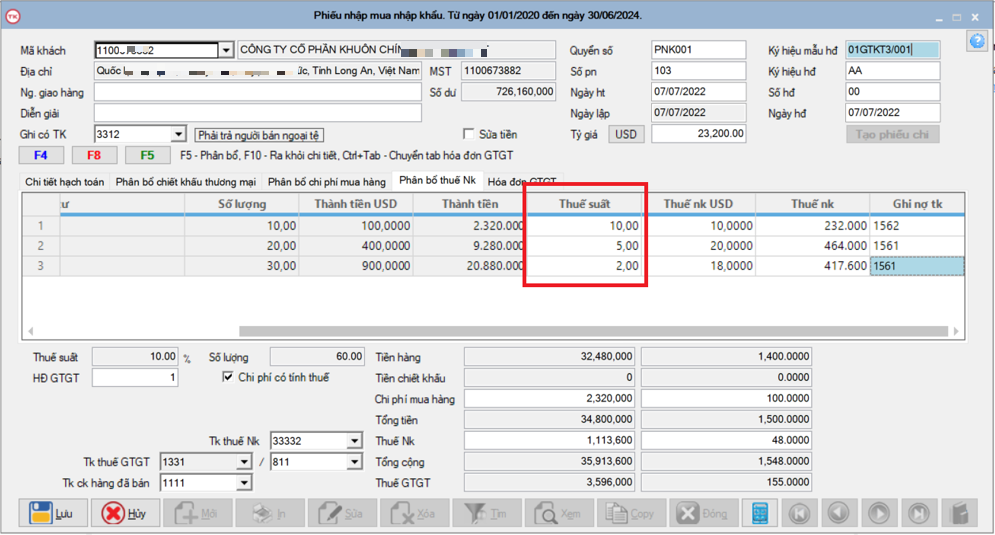Open the Tk thuế Nk dropdown
This screenshot has width=995, height=535.
coord(354,441)
